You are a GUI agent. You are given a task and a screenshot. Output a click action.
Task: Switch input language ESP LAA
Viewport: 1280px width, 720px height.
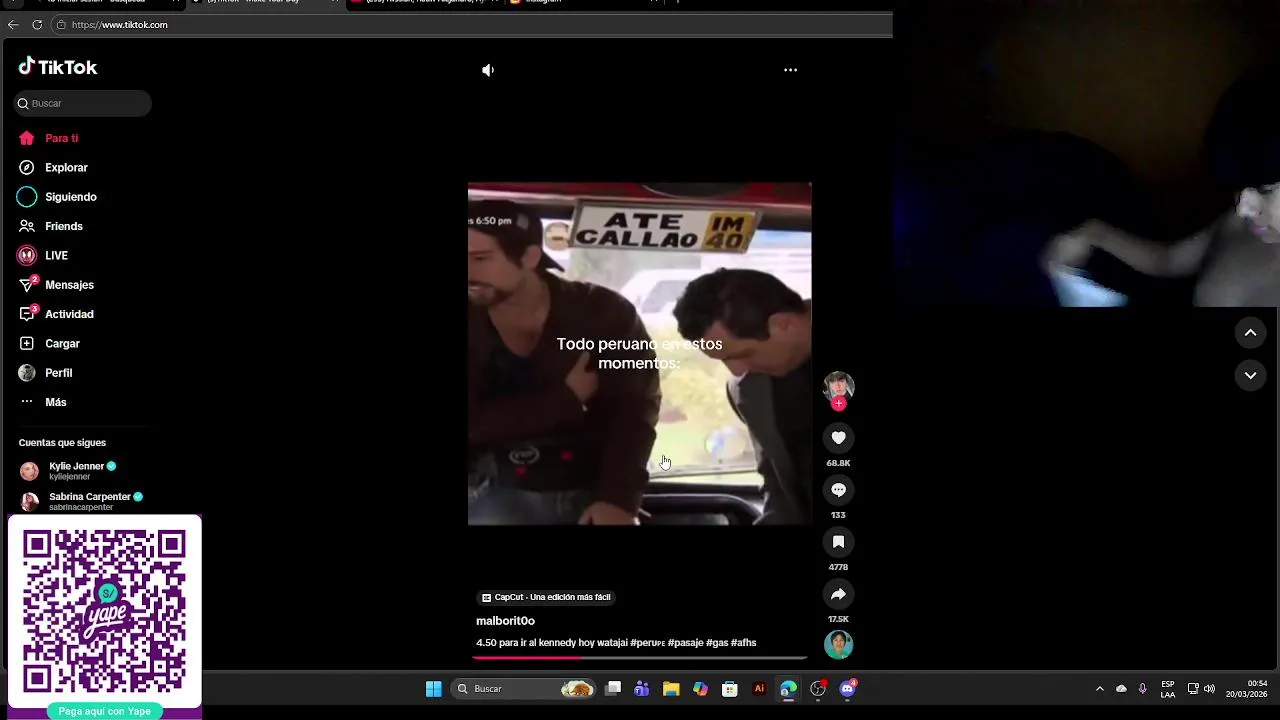click(x=1167, y=689)
